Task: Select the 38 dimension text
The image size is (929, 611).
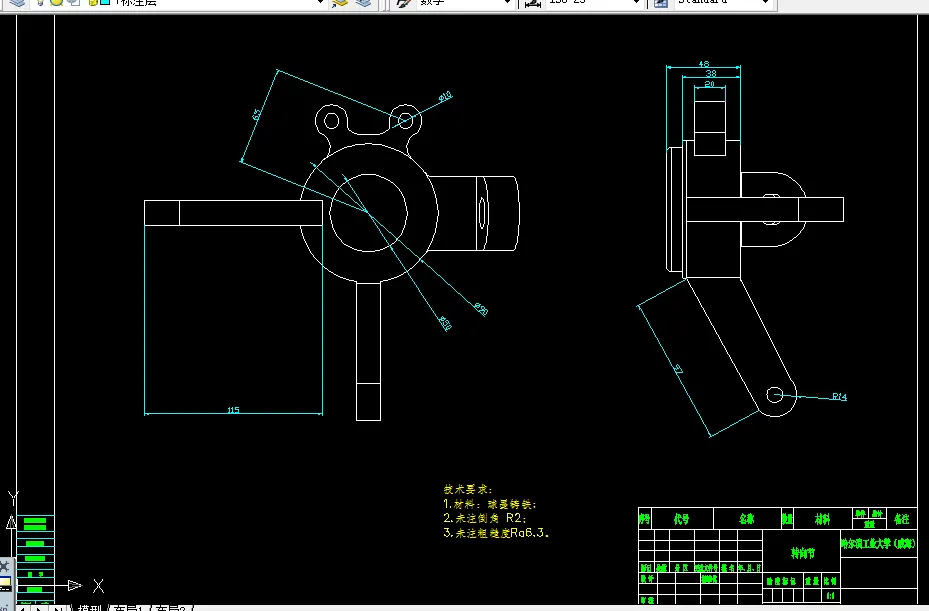Action: (x=710, y=73)
